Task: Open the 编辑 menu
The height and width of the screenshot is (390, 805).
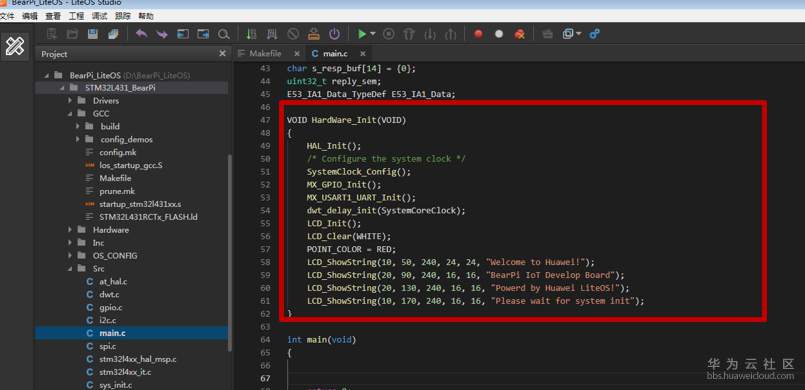Action: click(x=30, y=16)
